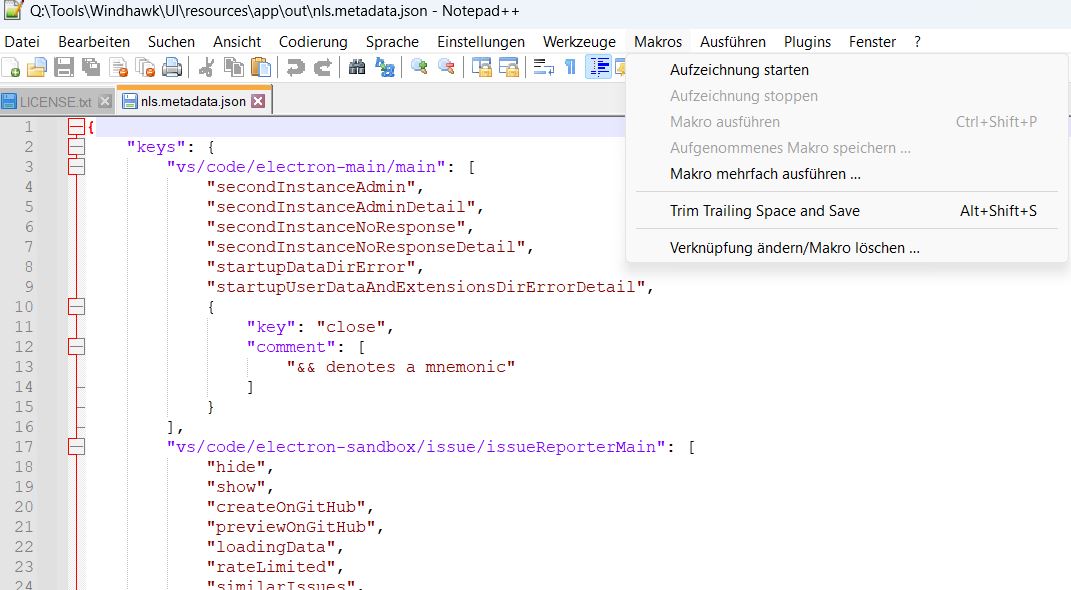Toggle show all characters pilcrow icon
This screenshot has height=590, width=1071.
tap(570, 67)
